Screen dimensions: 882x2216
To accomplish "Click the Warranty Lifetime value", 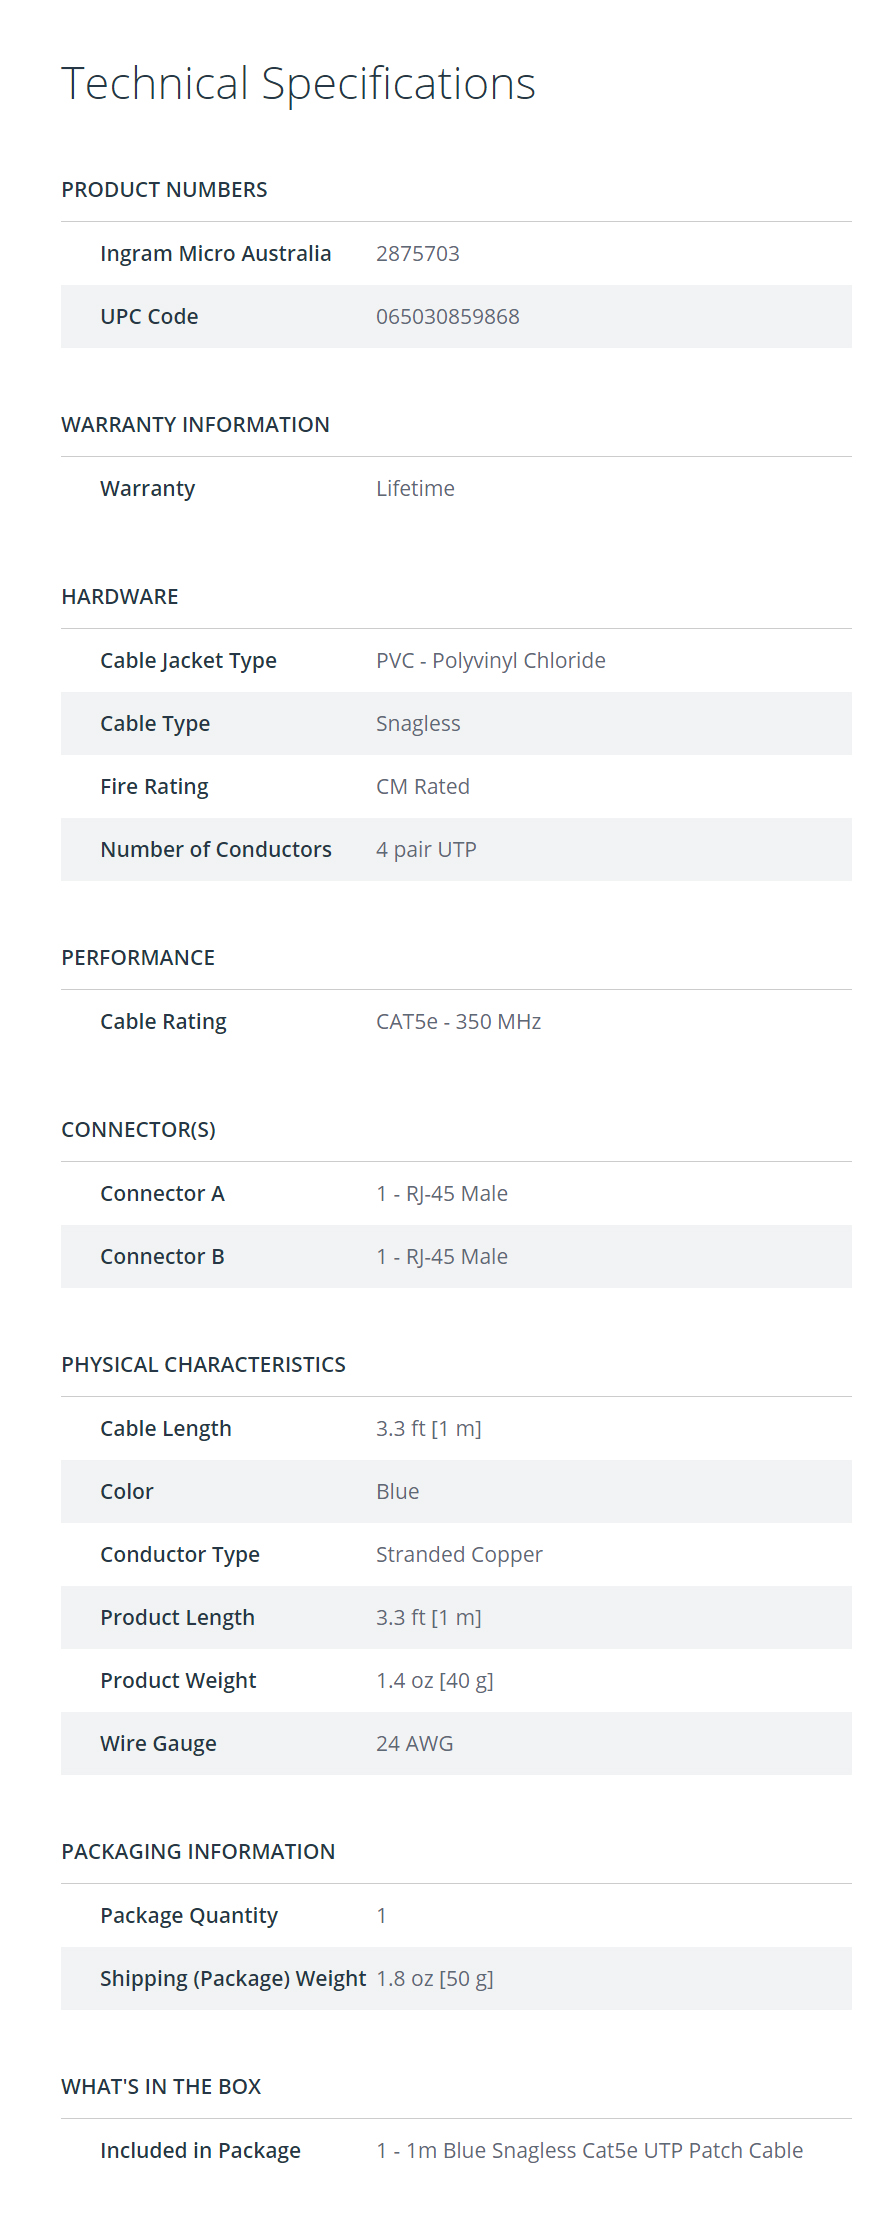I will point(415,489).
